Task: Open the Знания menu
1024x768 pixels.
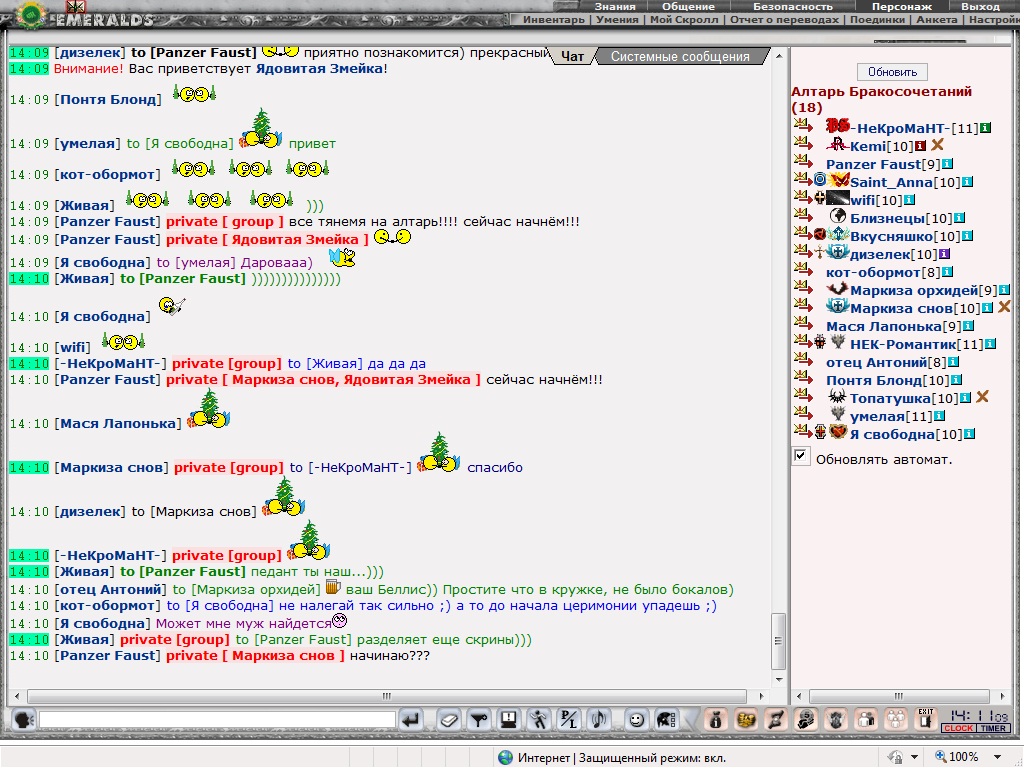Action: 615,7
